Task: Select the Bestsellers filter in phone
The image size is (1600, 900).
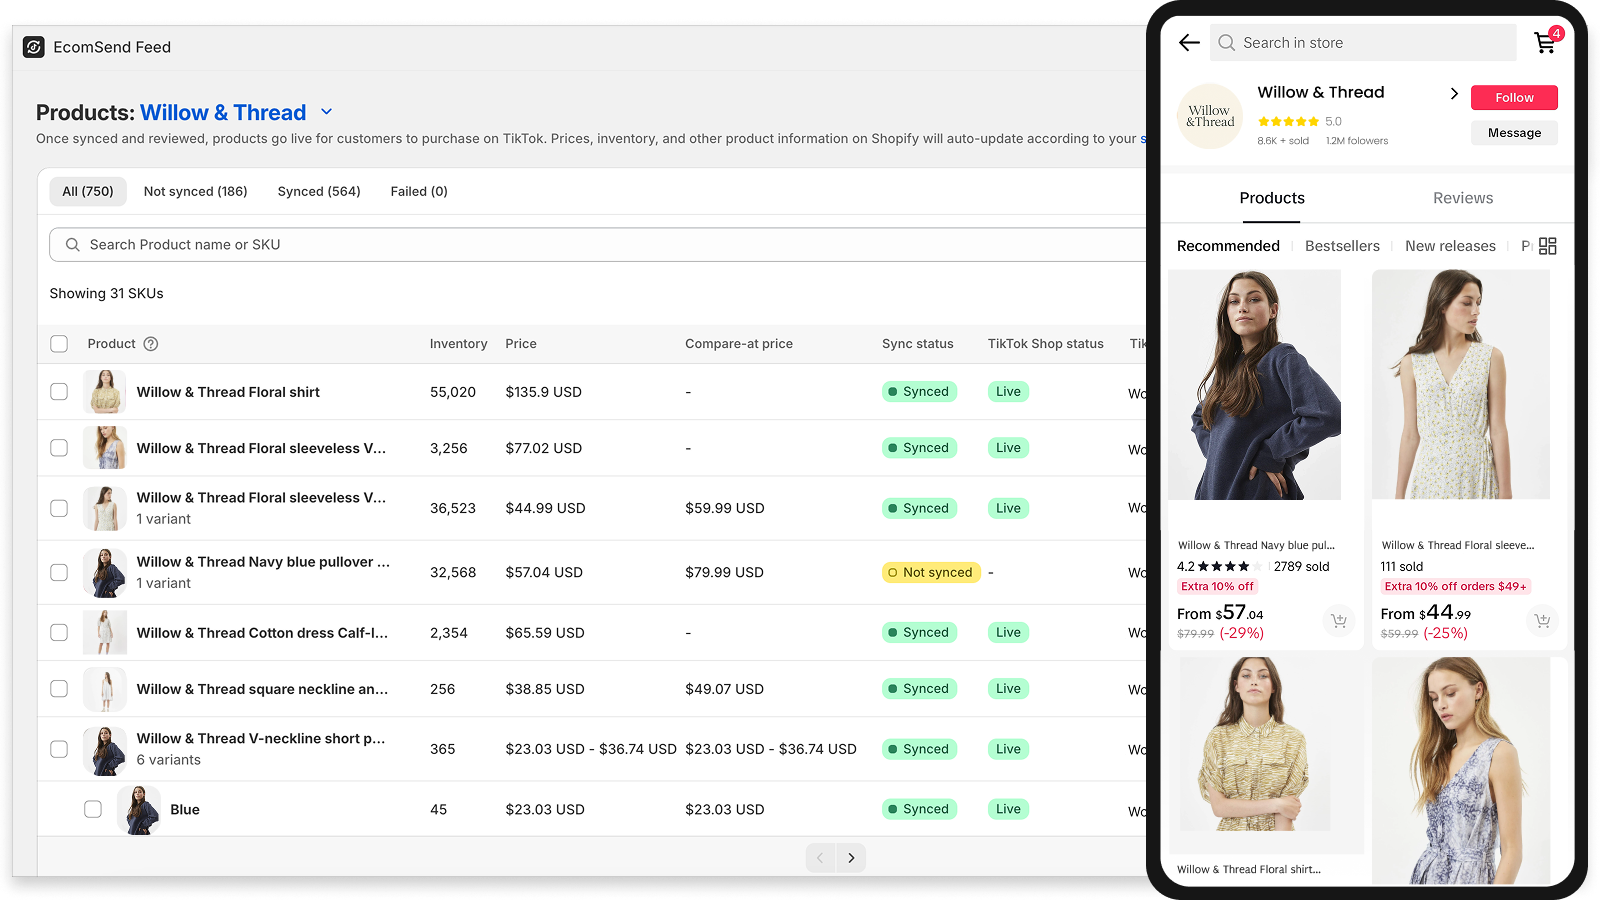Action: (1342, 246)
